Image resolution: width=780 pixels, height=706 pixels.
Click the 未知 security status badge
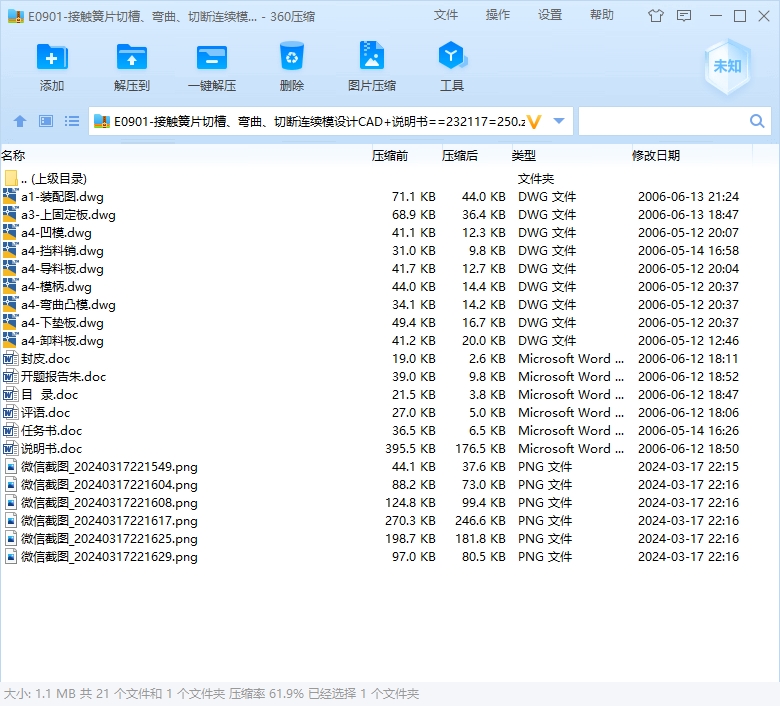coord(727,67)
